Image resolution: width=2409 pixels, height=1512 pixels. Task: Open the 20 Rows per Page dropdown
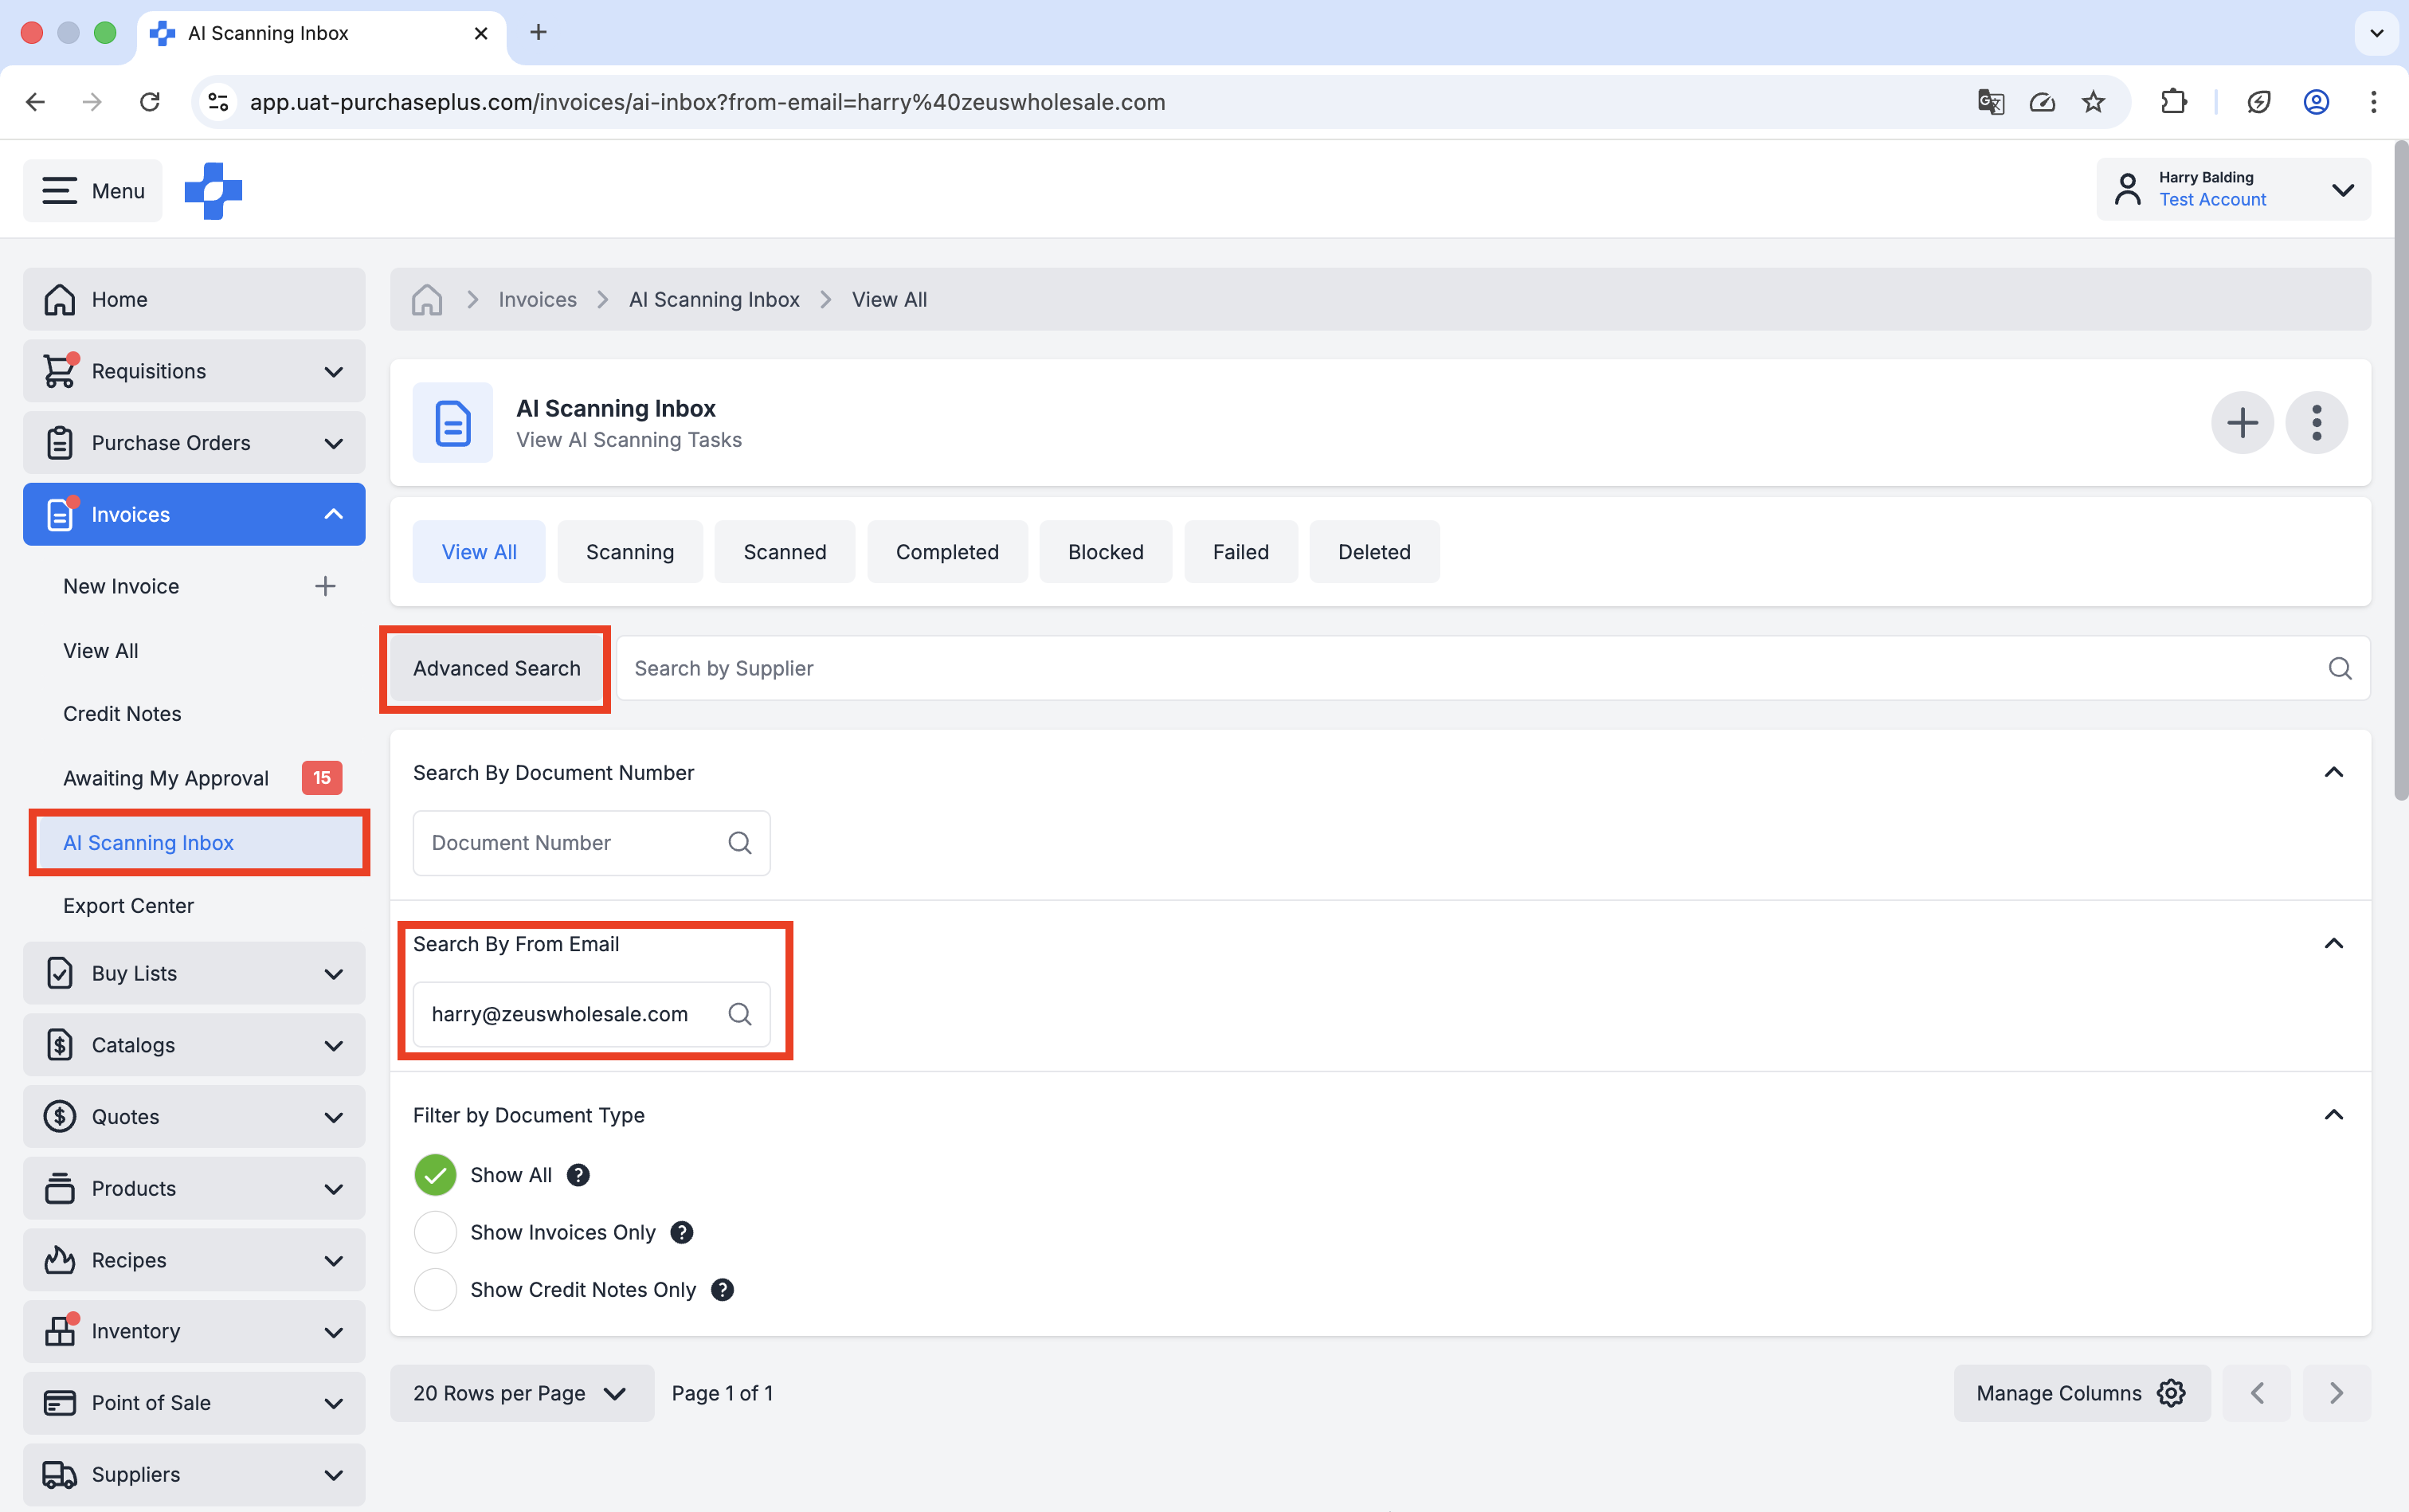pos(521,1393)
